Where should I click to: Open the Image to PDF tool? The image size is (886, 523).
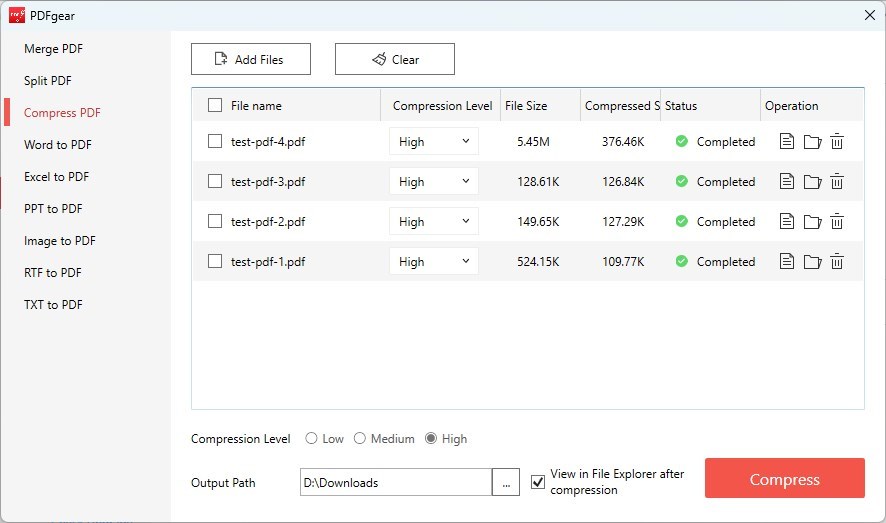pyautogui.click(x=60, y=241)
